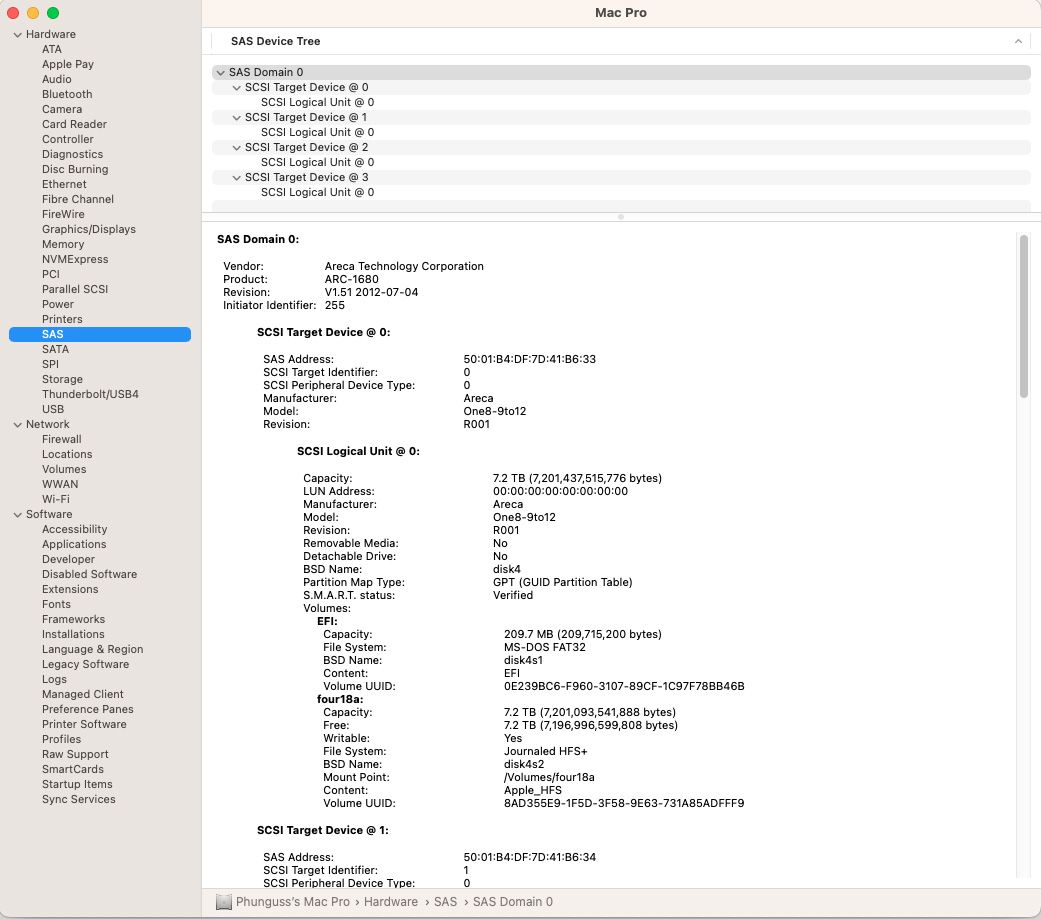Open Legacy Software in the sidebar

[x=86, y=664]
